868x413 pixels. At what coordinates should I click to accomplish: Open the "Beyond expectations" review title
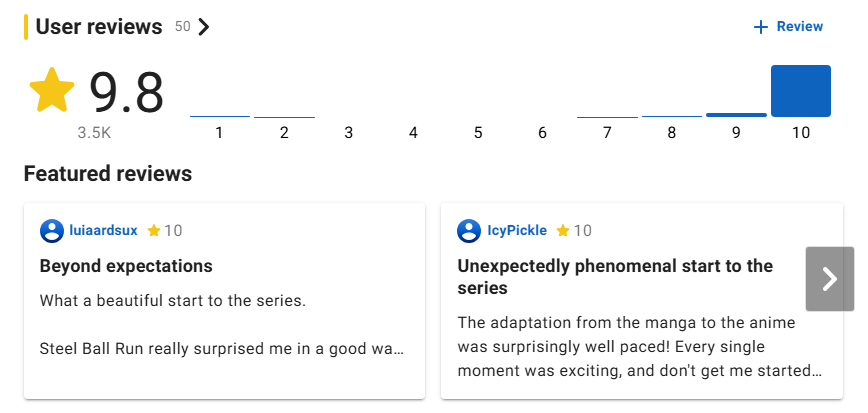coord(126,266)
